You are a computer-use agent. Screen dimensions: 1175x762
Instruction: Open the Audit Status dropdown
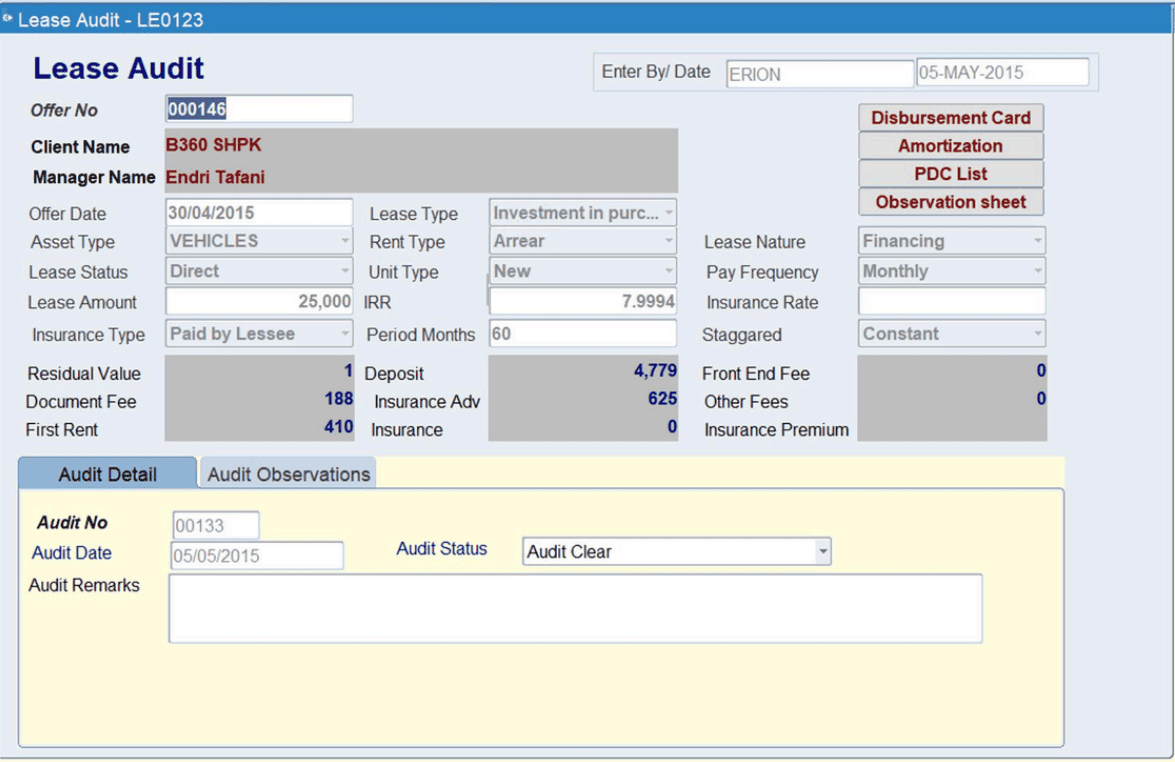point(822,551)
